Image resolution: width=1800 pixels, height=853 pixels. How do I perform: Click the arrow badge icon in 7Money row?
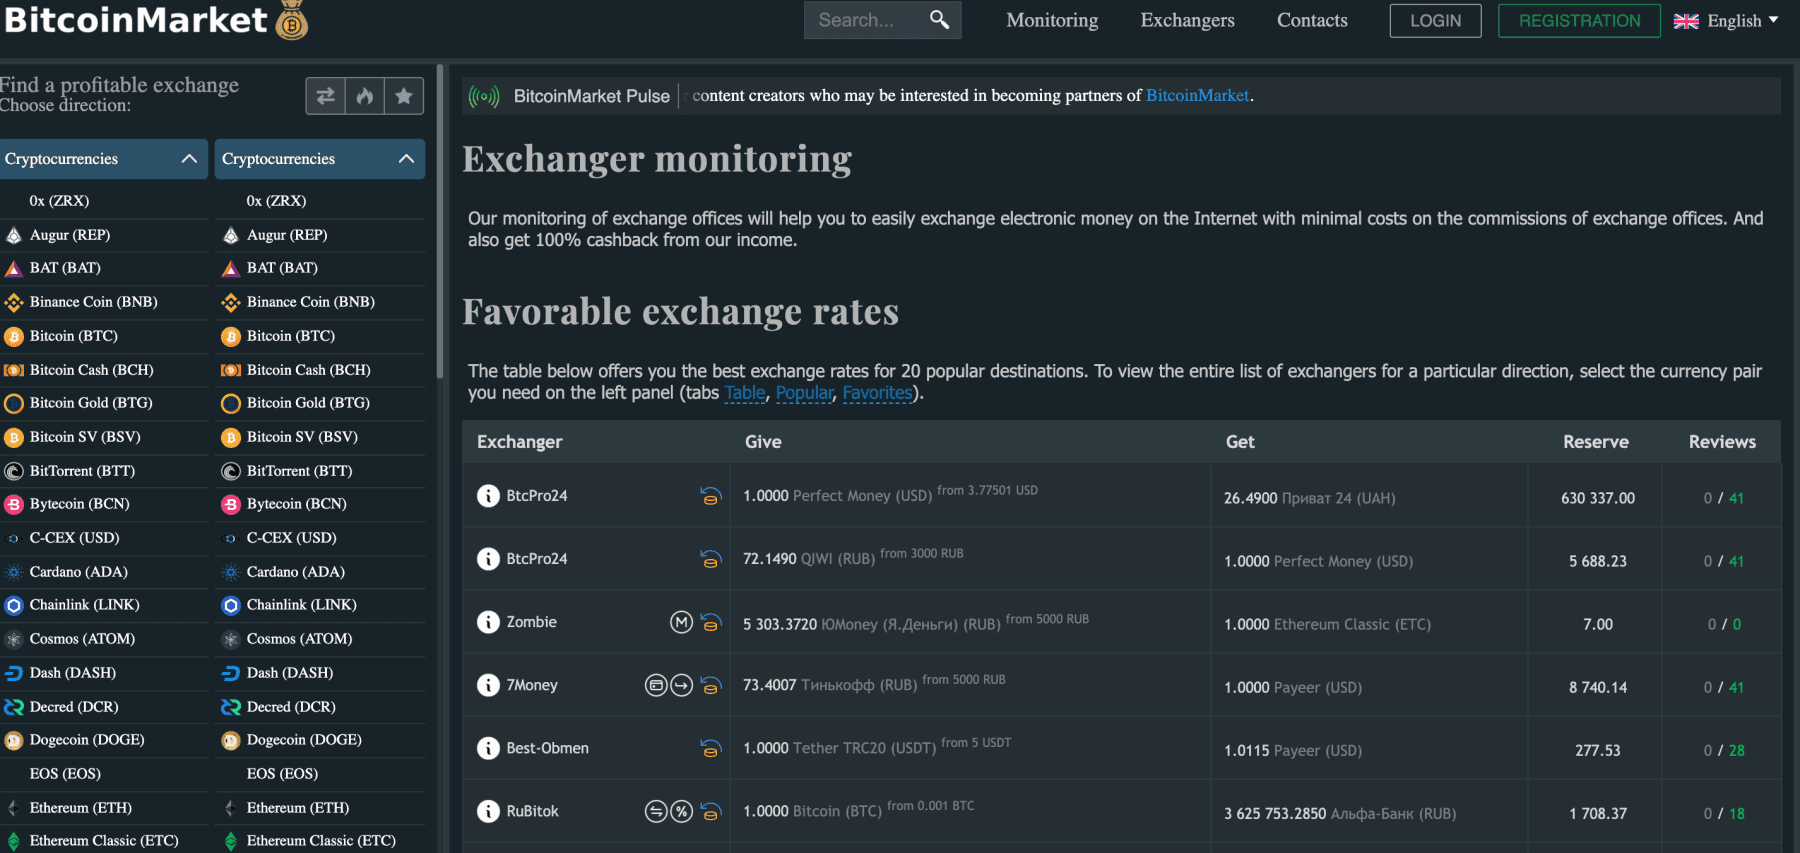pyautogui.click(x=681, y=686)
